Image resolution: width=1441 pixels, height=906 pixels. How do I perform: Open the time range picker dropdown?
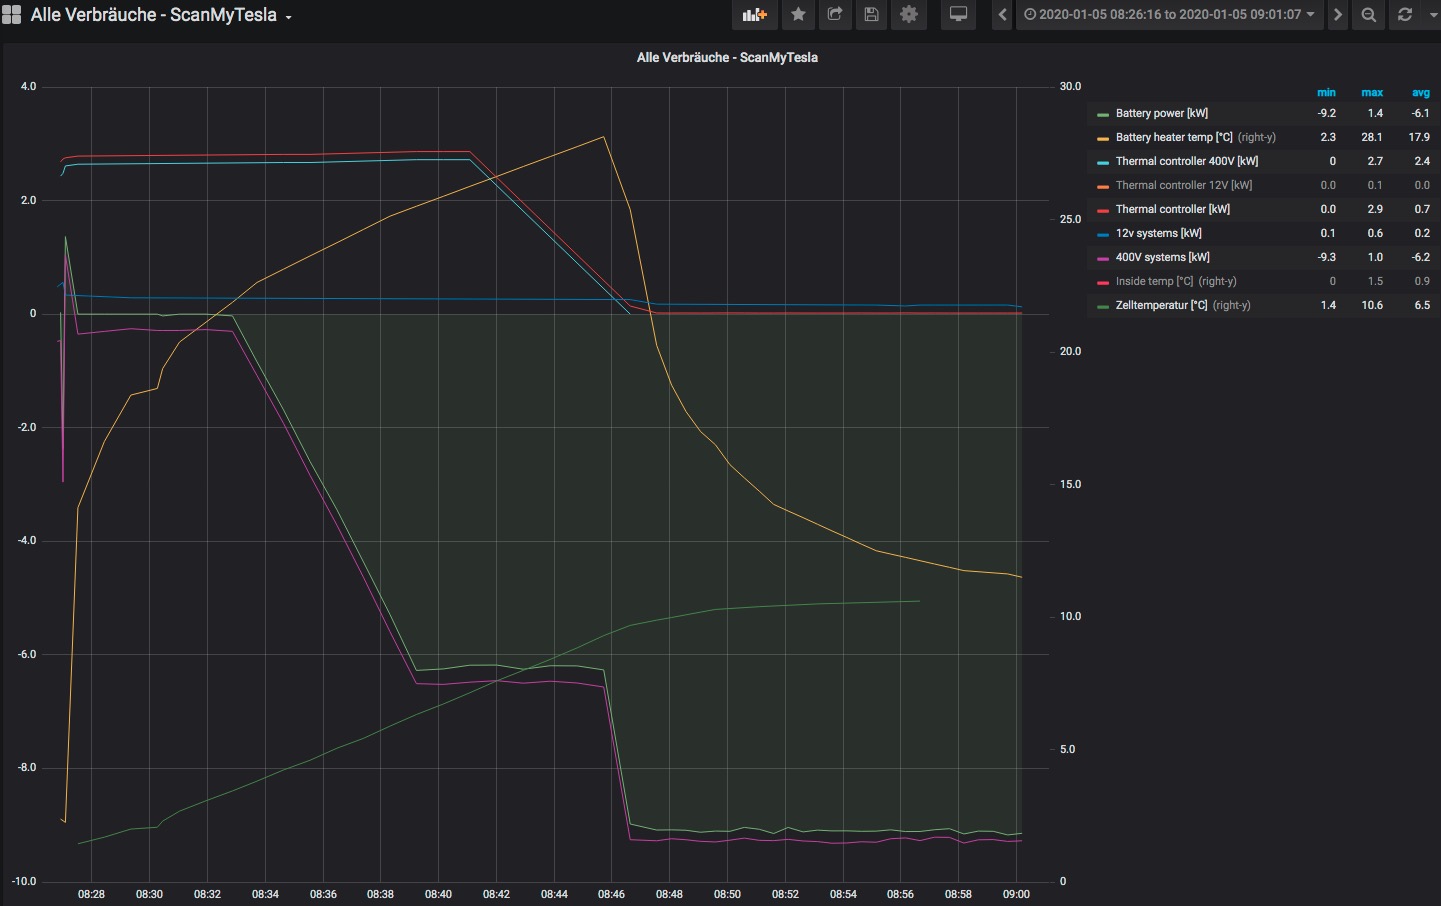(x=1169, y=15)
